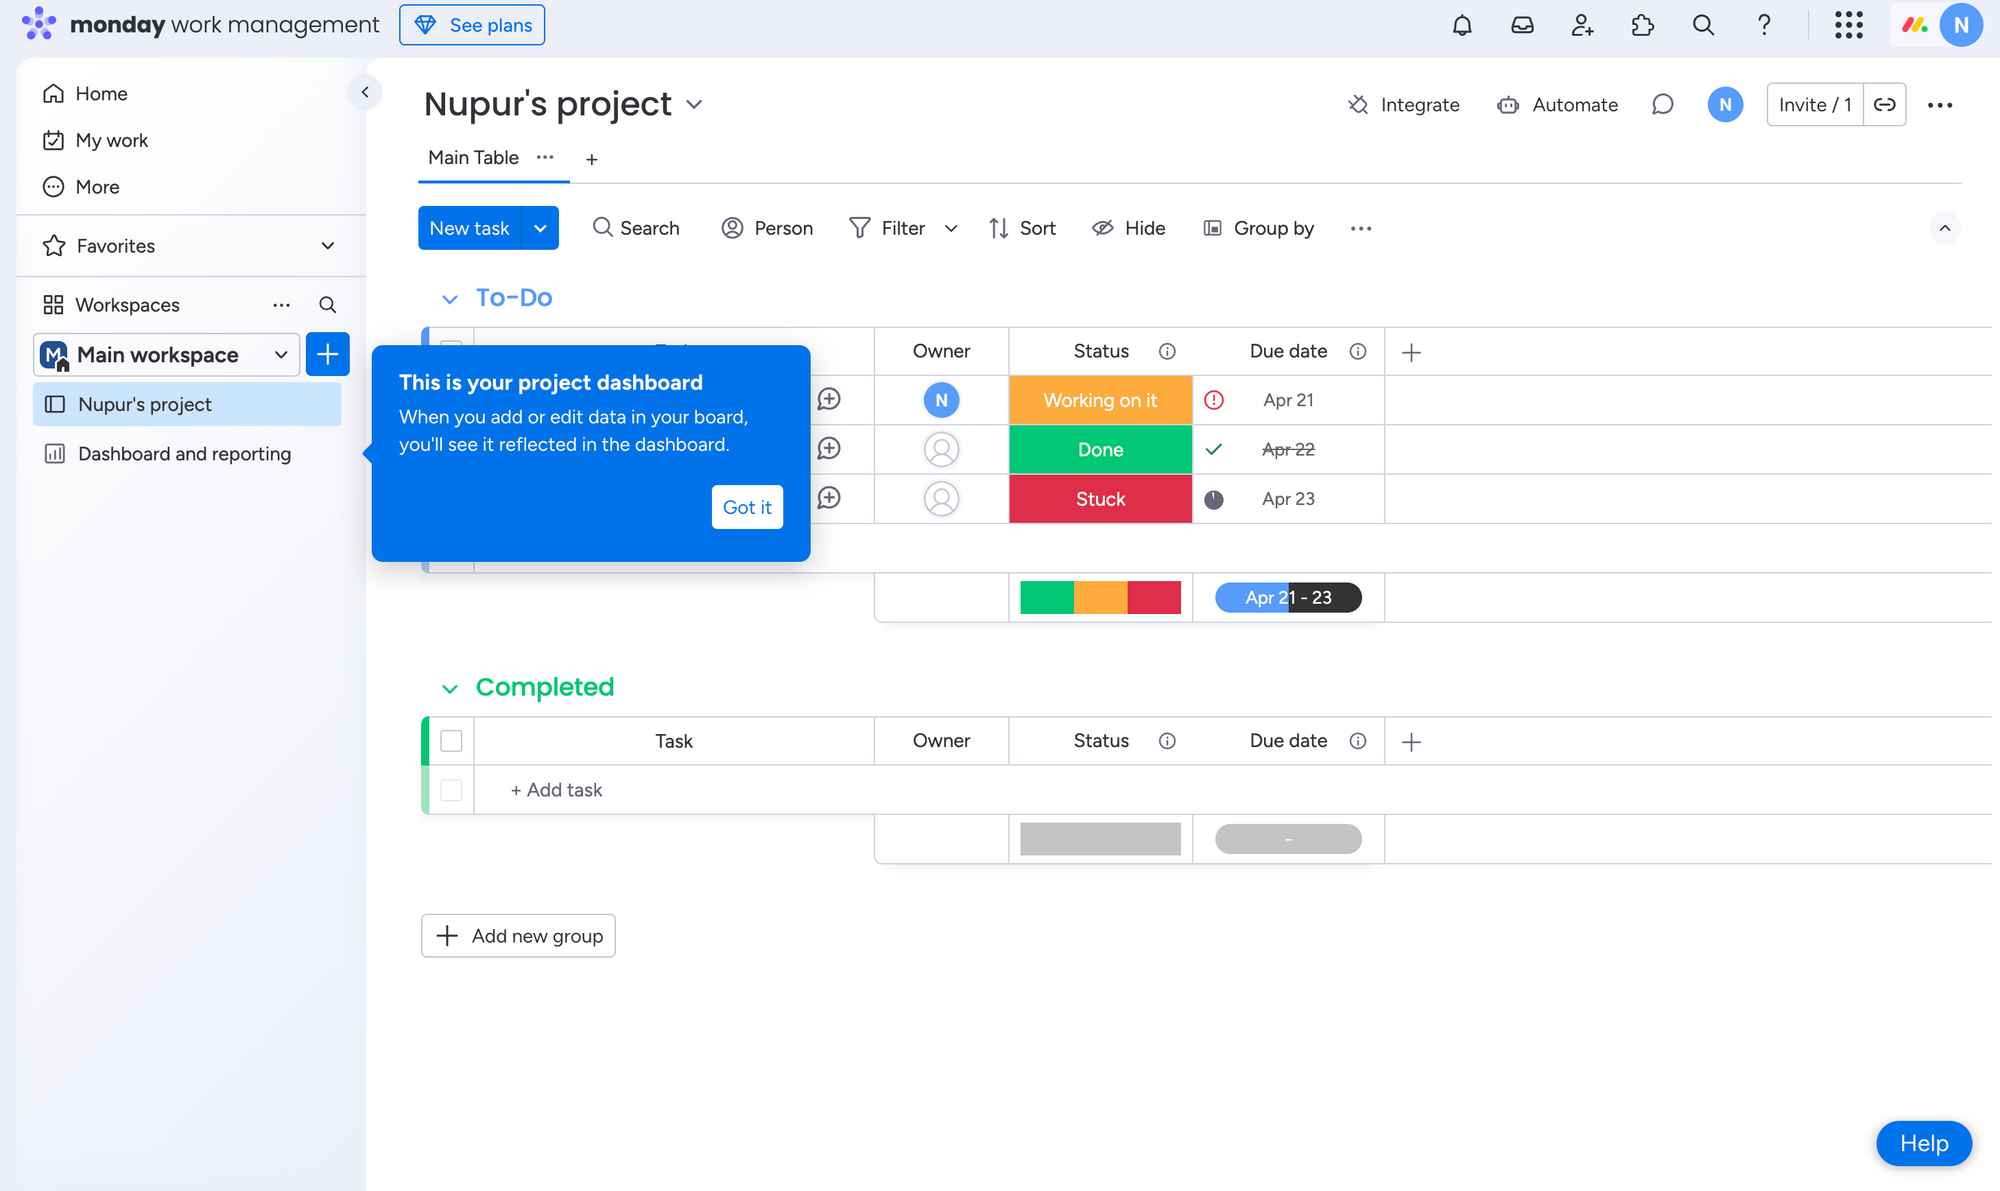The image size is (2000, 1191).
Task: Open Dashboard and reporting in sidebar
Action: [x=184, y=454]
